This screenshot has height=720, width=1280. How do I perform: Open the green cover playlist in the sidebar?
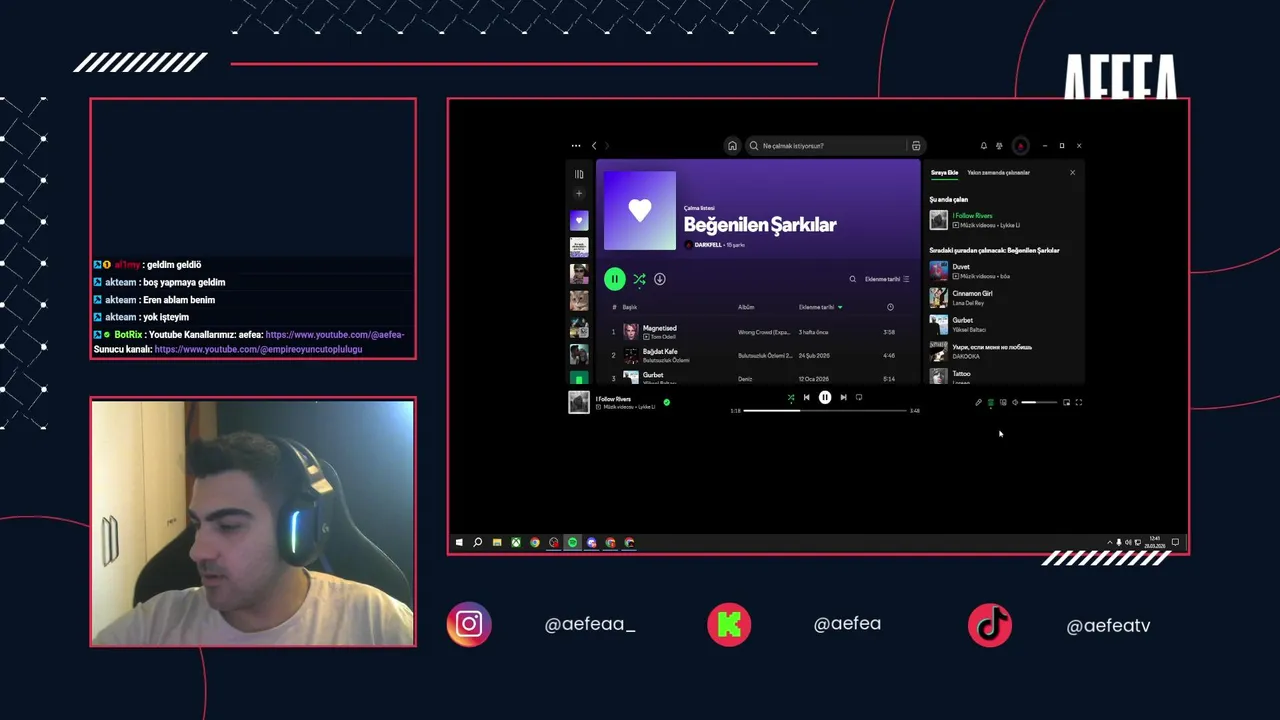tap(579, 378)
